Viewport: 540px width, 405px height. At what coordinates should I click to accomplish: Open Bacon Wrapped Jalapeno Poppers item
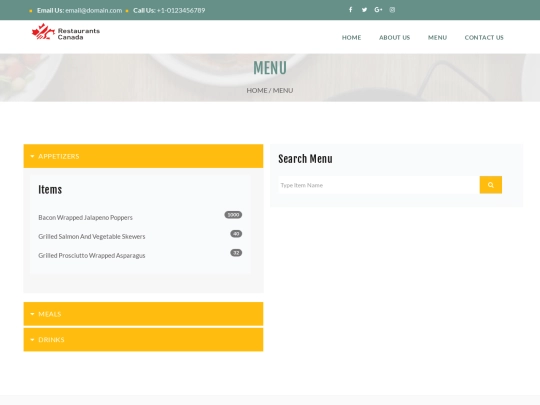(x=85, y=218)
